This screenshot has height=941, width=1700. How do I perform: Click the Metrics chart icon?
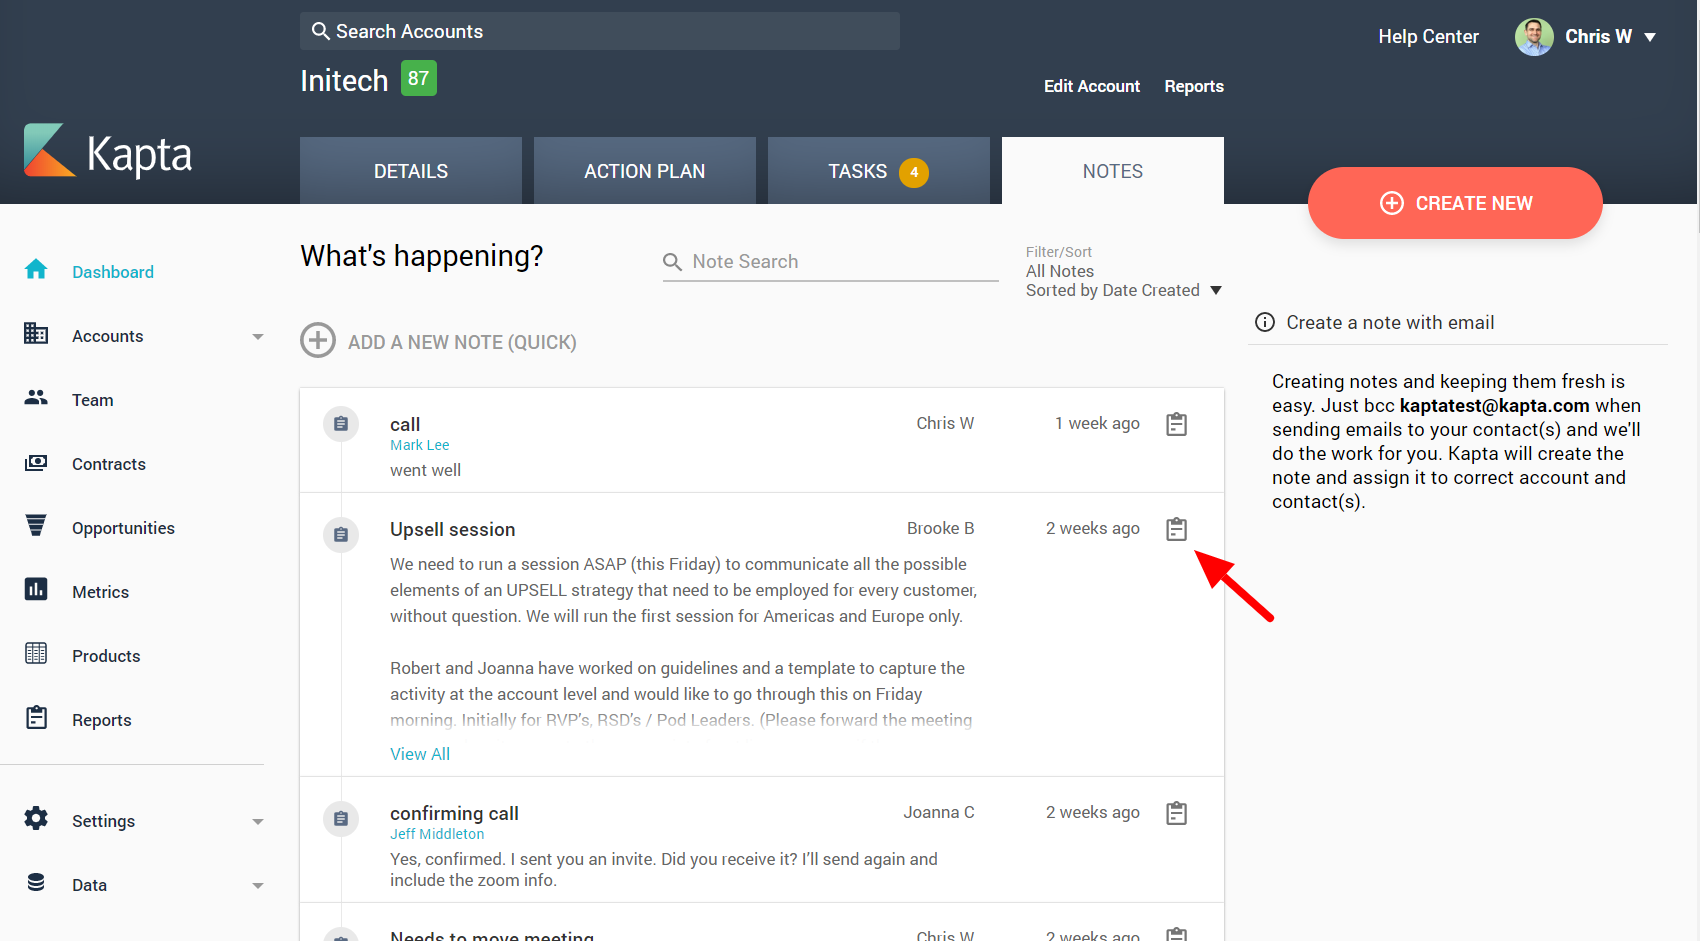36,589
